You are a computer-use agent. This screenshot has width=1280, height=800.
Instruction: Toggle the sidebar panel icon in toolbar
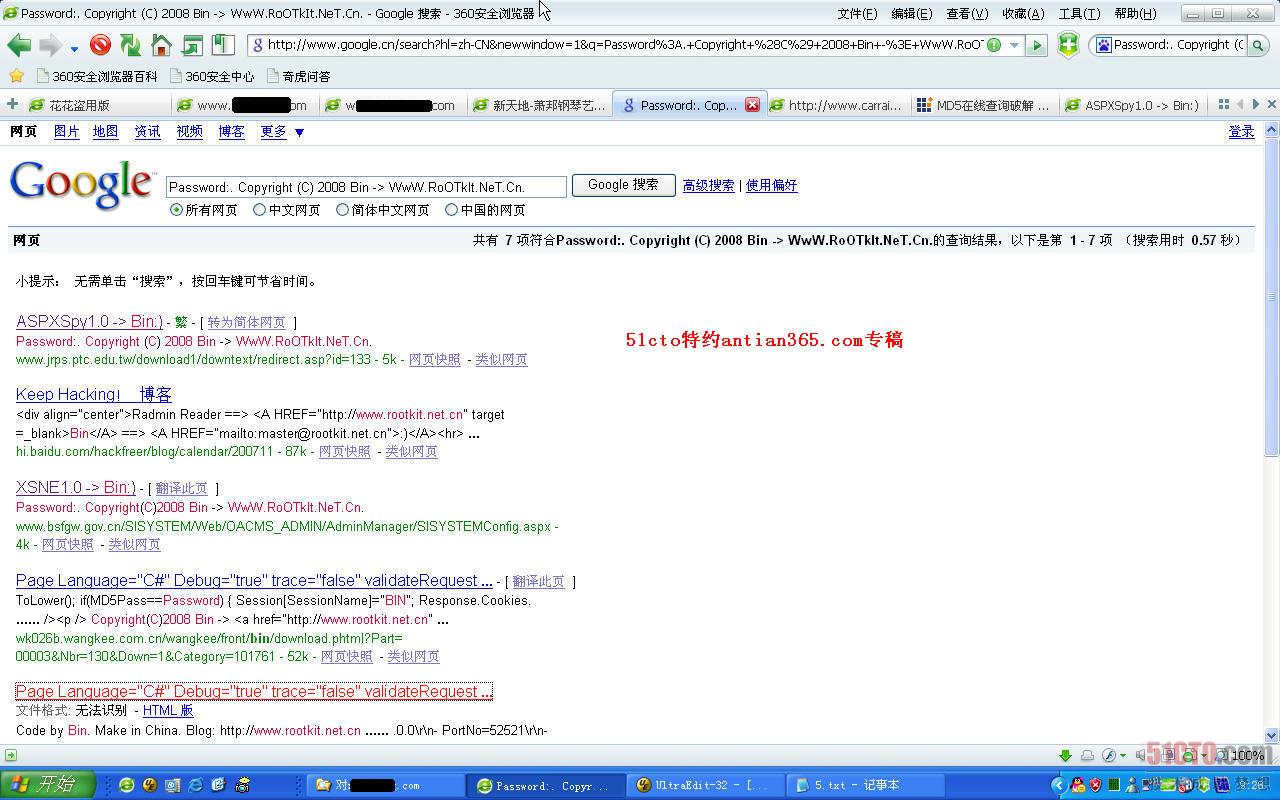point(222,45)
